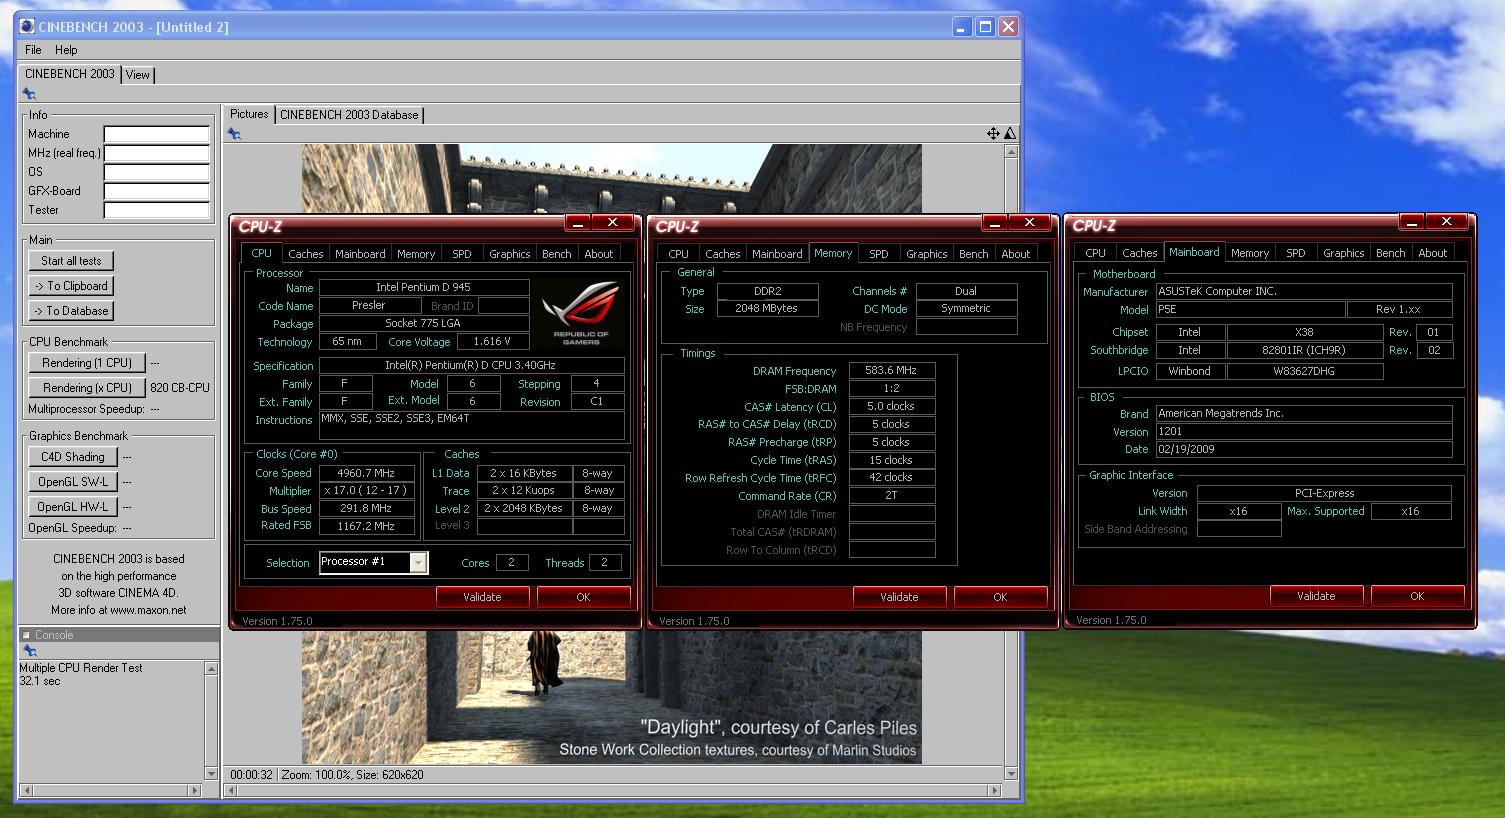1505x818 pixels.
Task: Click the GFX-Board input field
Action: click(157, 191)
